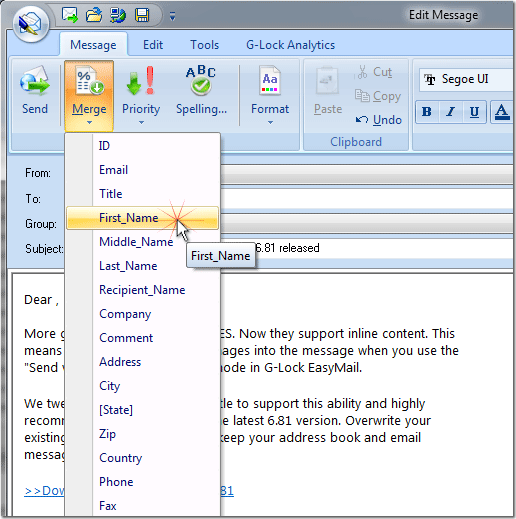Insert Company merge field
The height and width of the screenshot is (519, 516).
click(x=142, y=314)
